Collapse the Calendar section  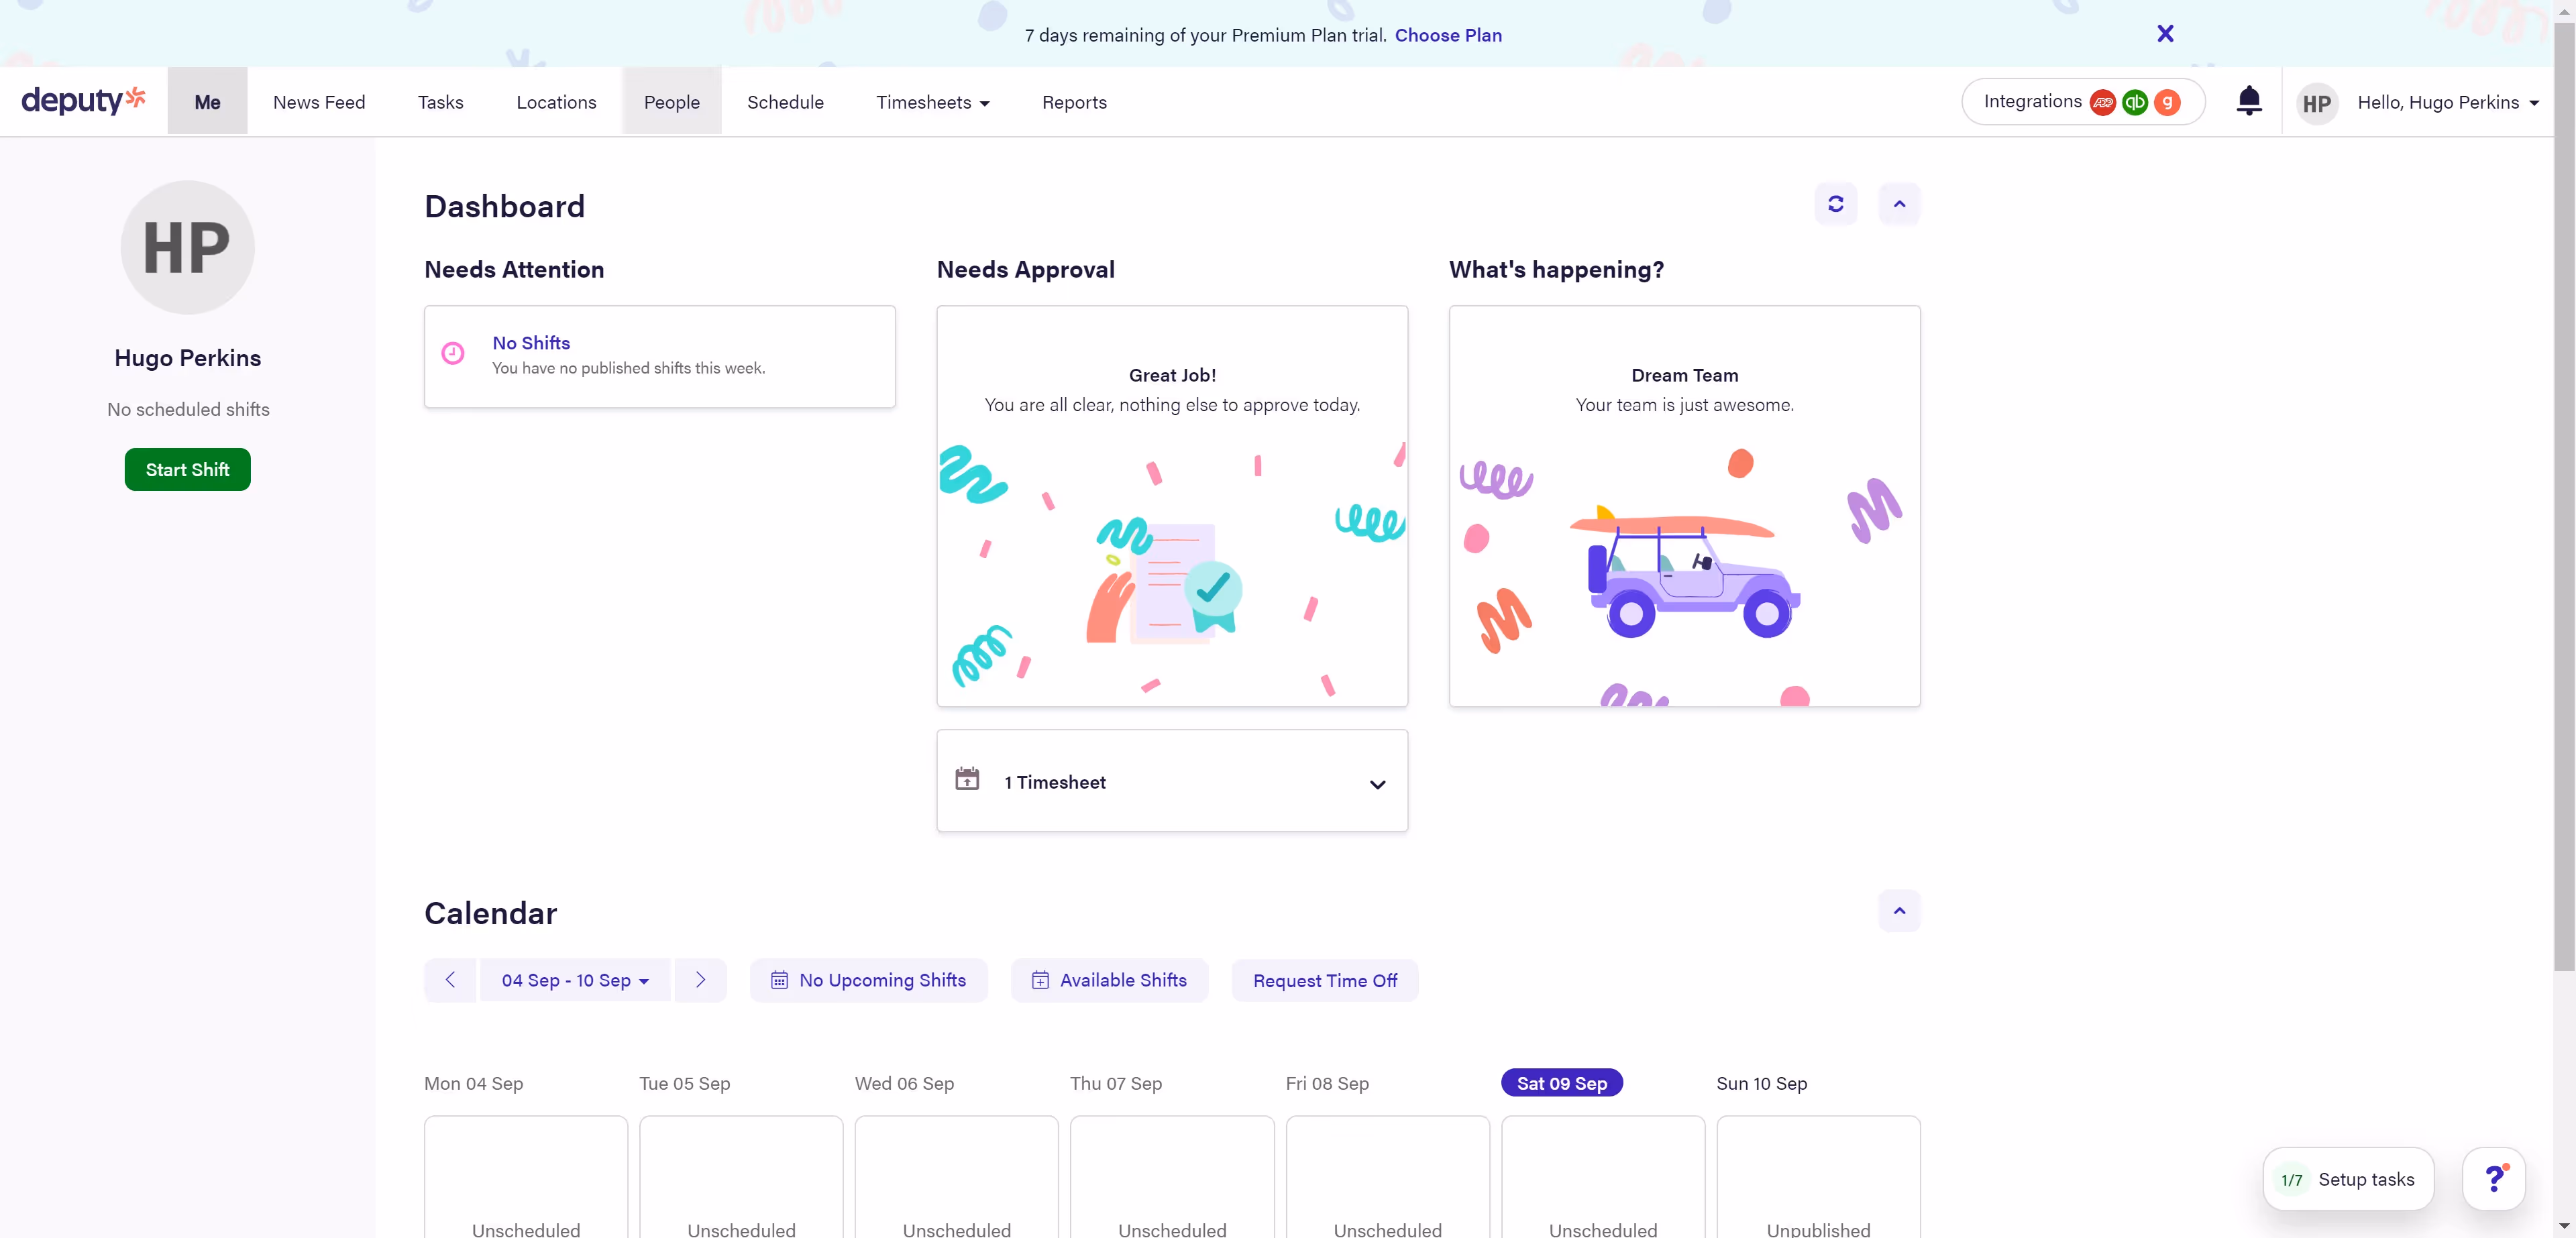click(x=1899, y=910)
